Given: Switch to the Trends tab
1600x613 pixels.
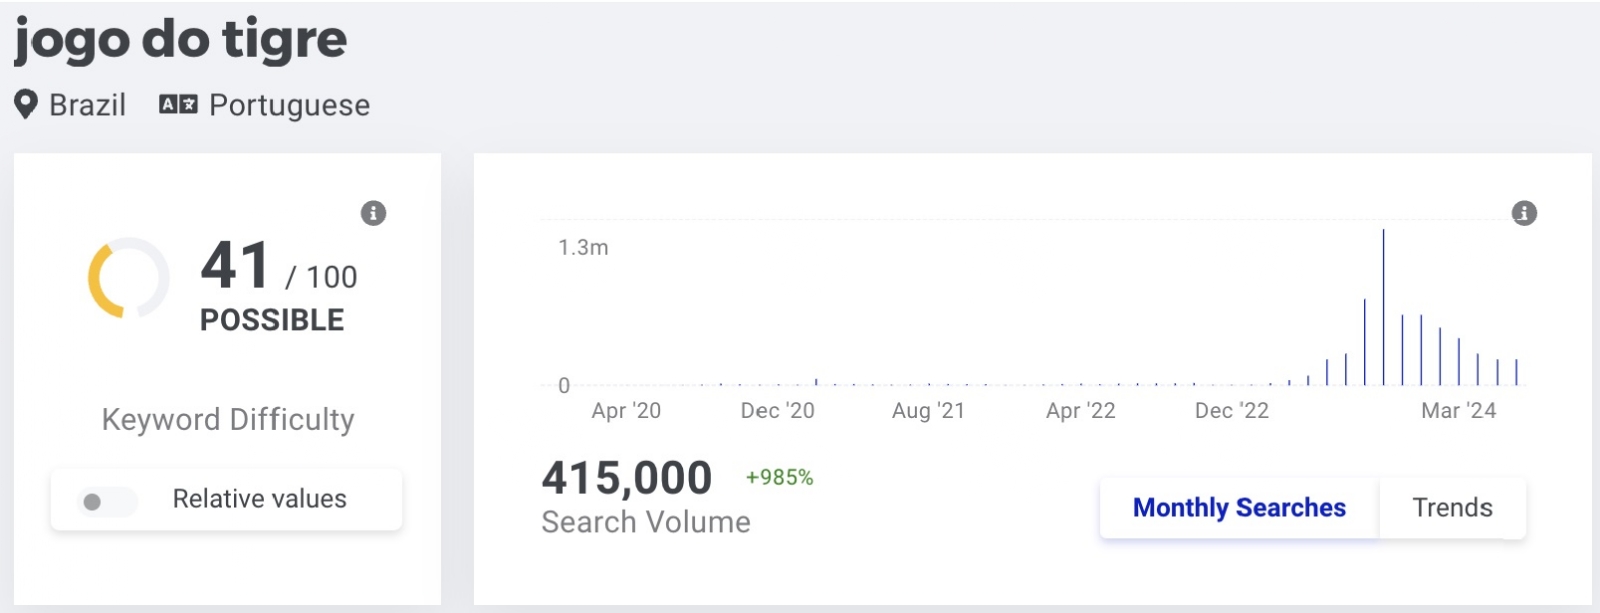Looking at the screenshot, I should click(x=1452, y=508).
